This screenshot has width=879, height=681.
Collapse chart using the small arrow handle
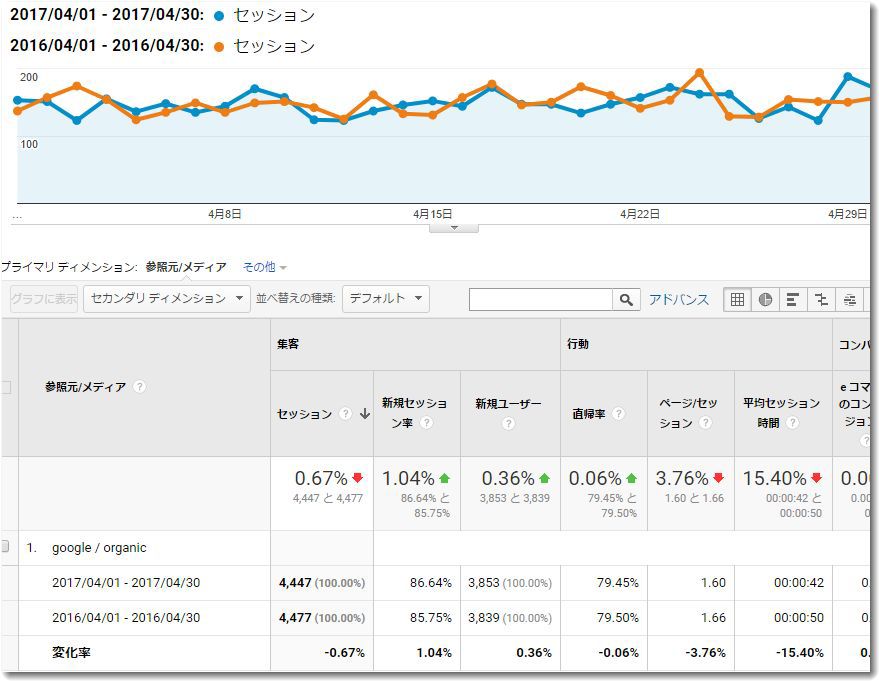pyautogui.click(x=454, y=228)
